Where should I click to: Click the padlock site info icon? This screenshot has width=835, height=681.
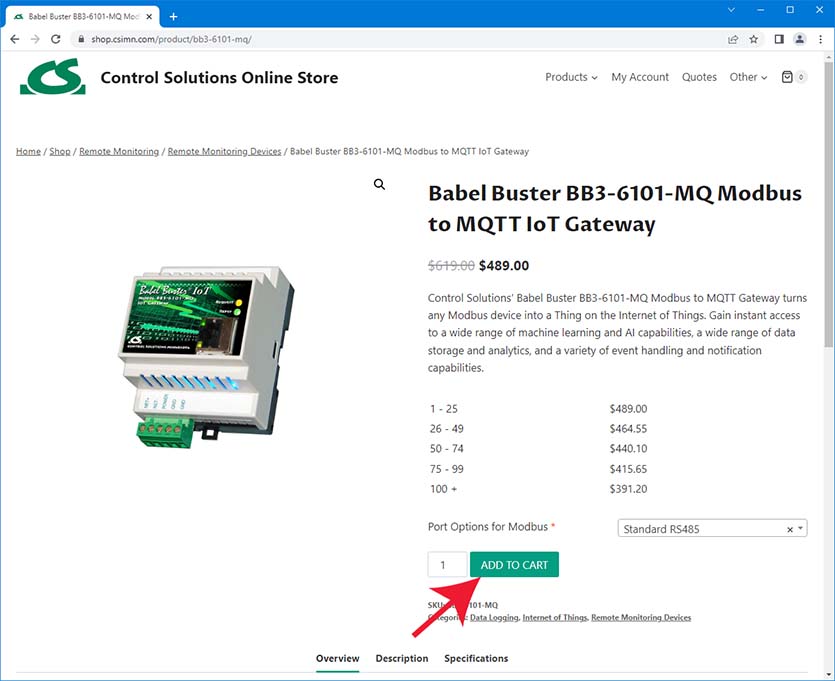[x=81, y=39]
